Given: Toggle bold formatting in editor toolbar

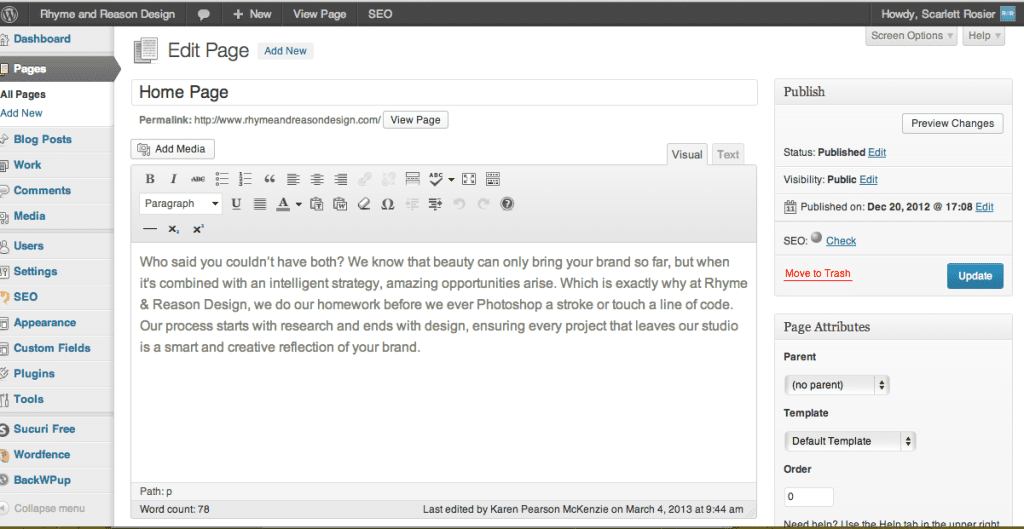Looking at the screenshot, I should [x=150, y=179].
